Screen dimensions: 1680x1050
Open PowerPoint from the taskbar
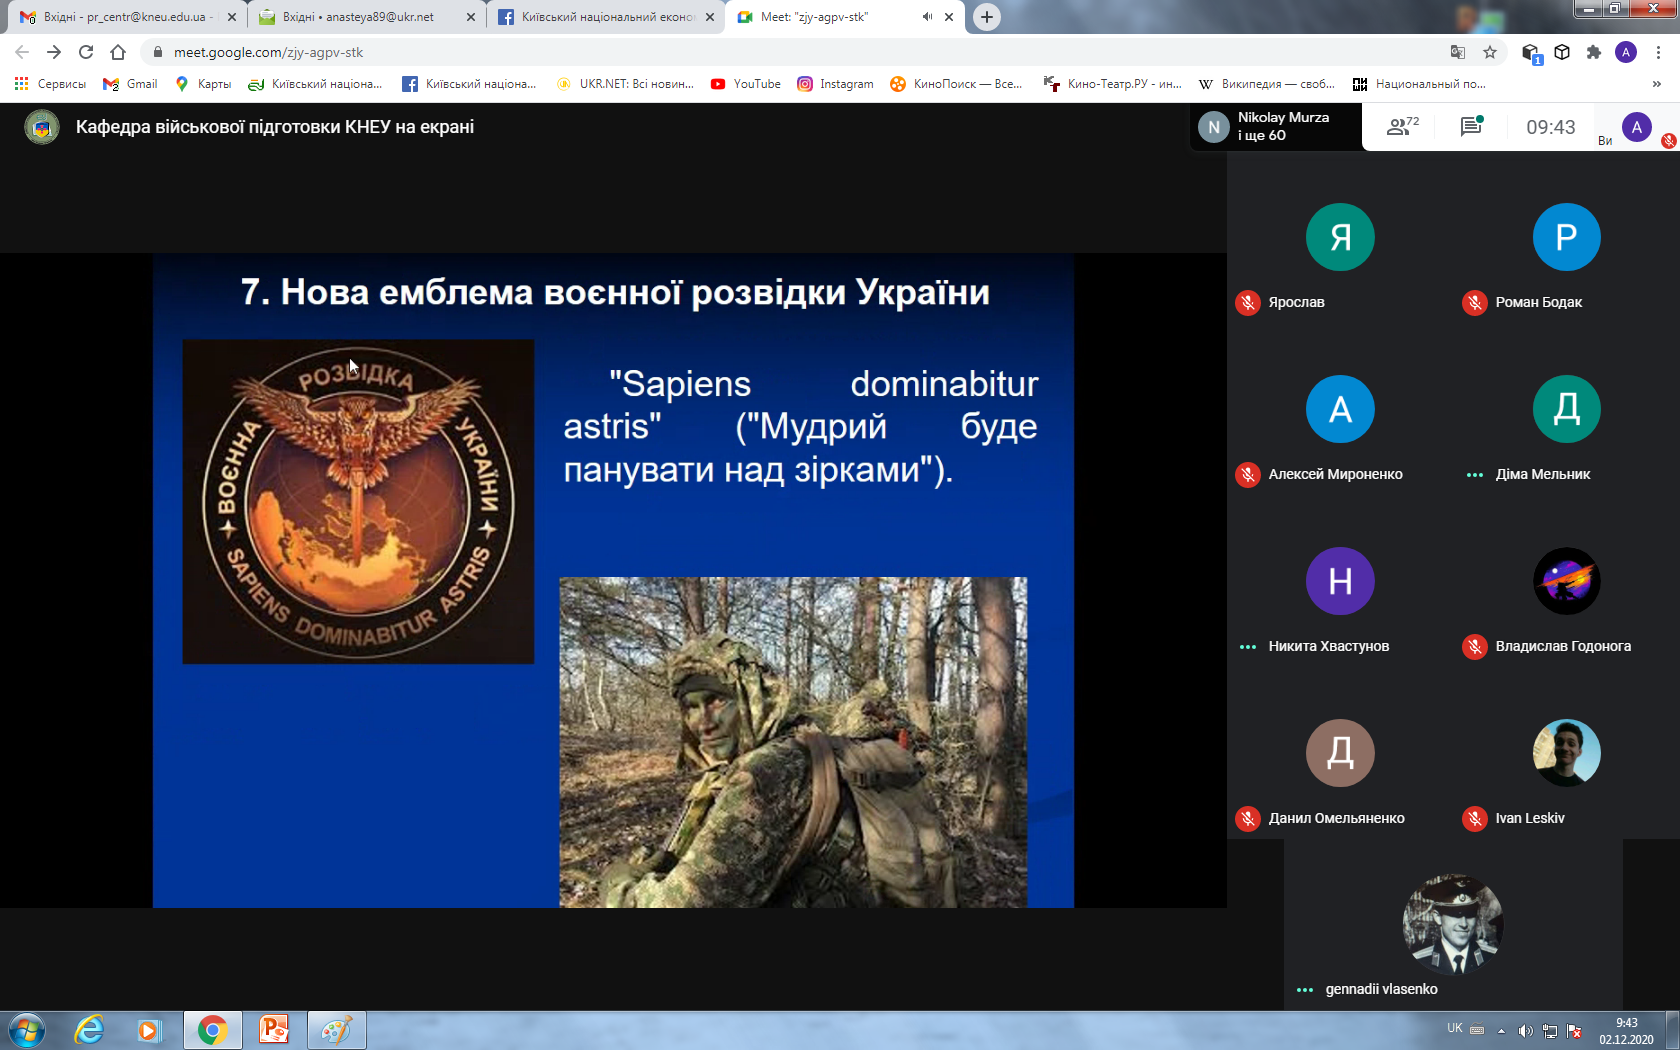tap(273, 1029)
